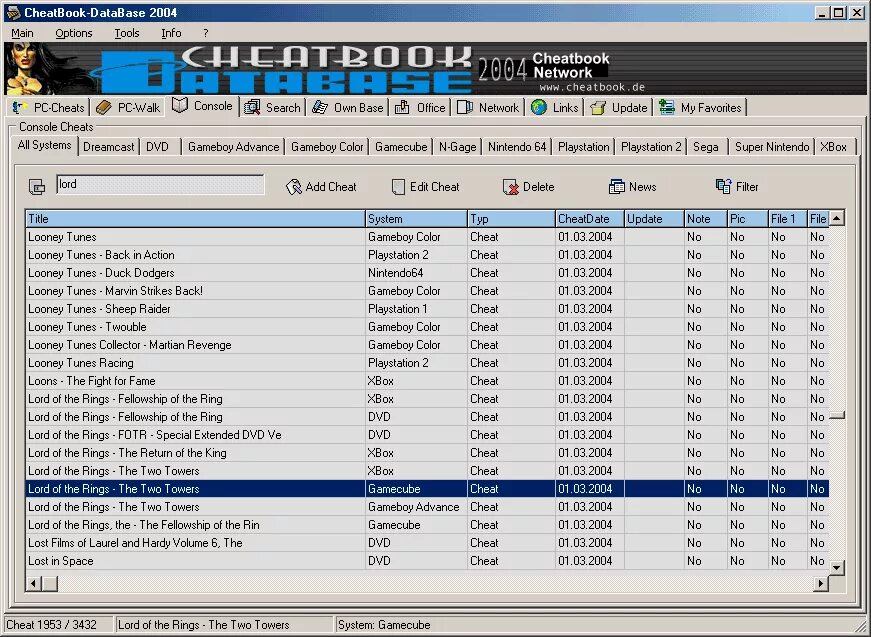Open the ? help menu
The width and height of the screenshot is (871, 637).
206,33
